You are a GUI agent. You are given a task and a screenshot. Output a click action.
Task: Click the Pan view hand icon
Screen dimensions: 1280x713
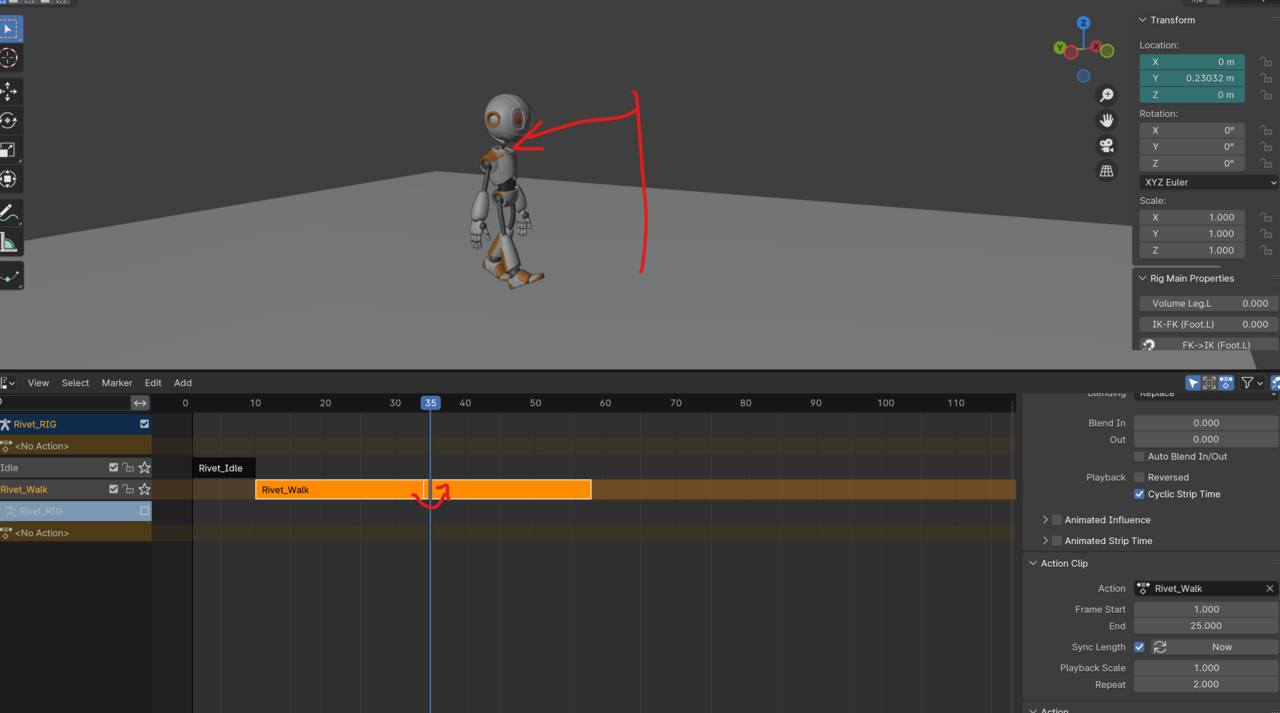[1107, 120]
